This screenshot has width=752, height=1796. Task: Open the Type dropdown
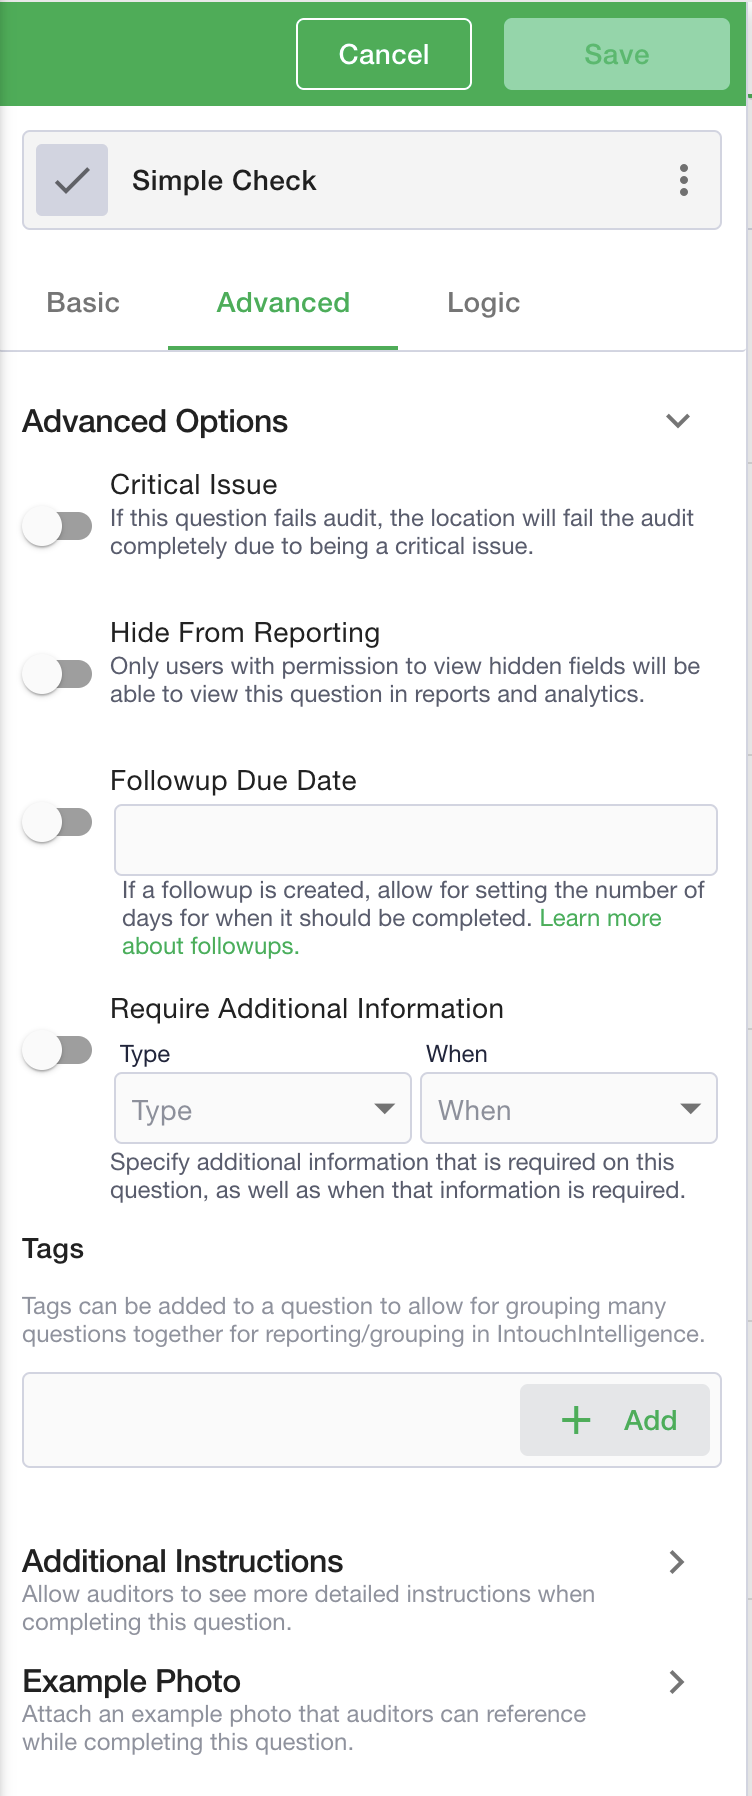(x=263, y=1108)
